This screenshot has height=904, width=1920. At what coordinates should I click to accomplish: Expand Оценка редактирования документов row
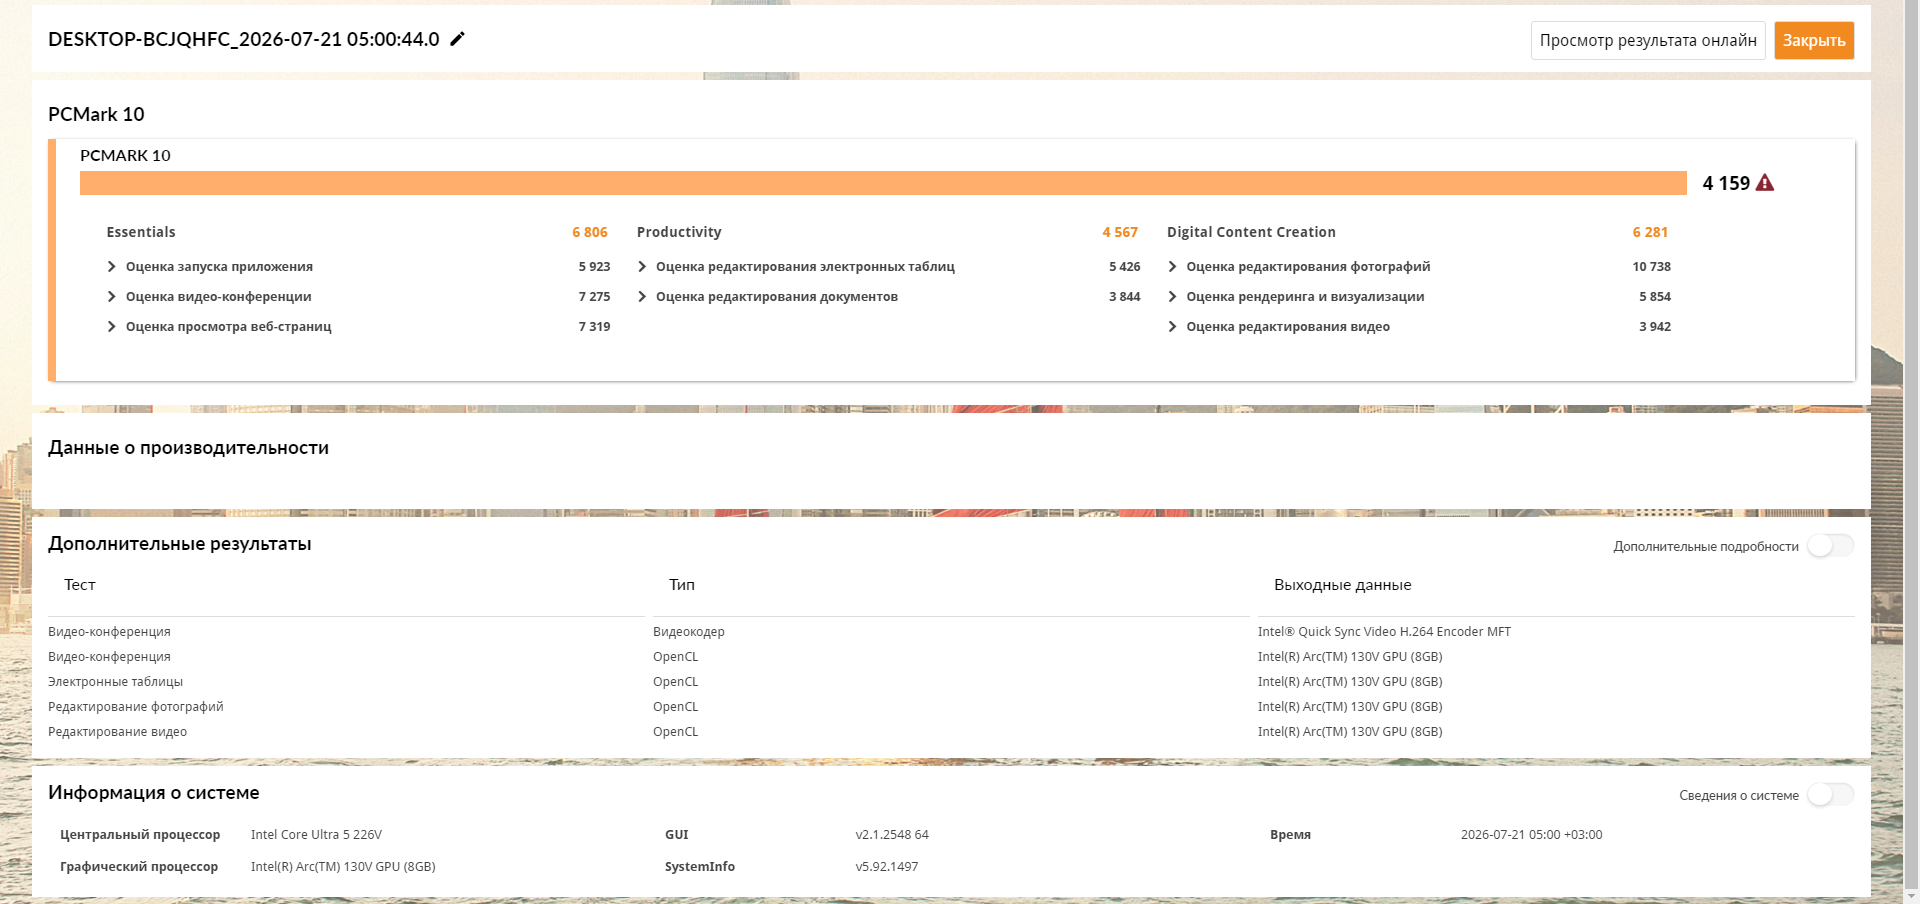[888, 297]
